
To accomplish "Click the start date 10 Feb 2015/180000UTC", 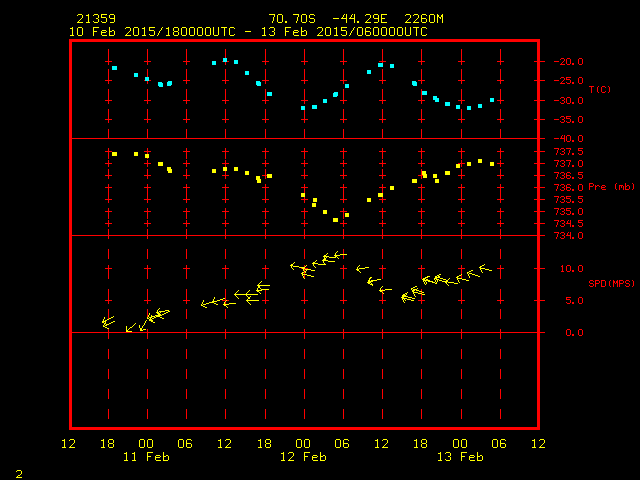I will coord(152,32).
